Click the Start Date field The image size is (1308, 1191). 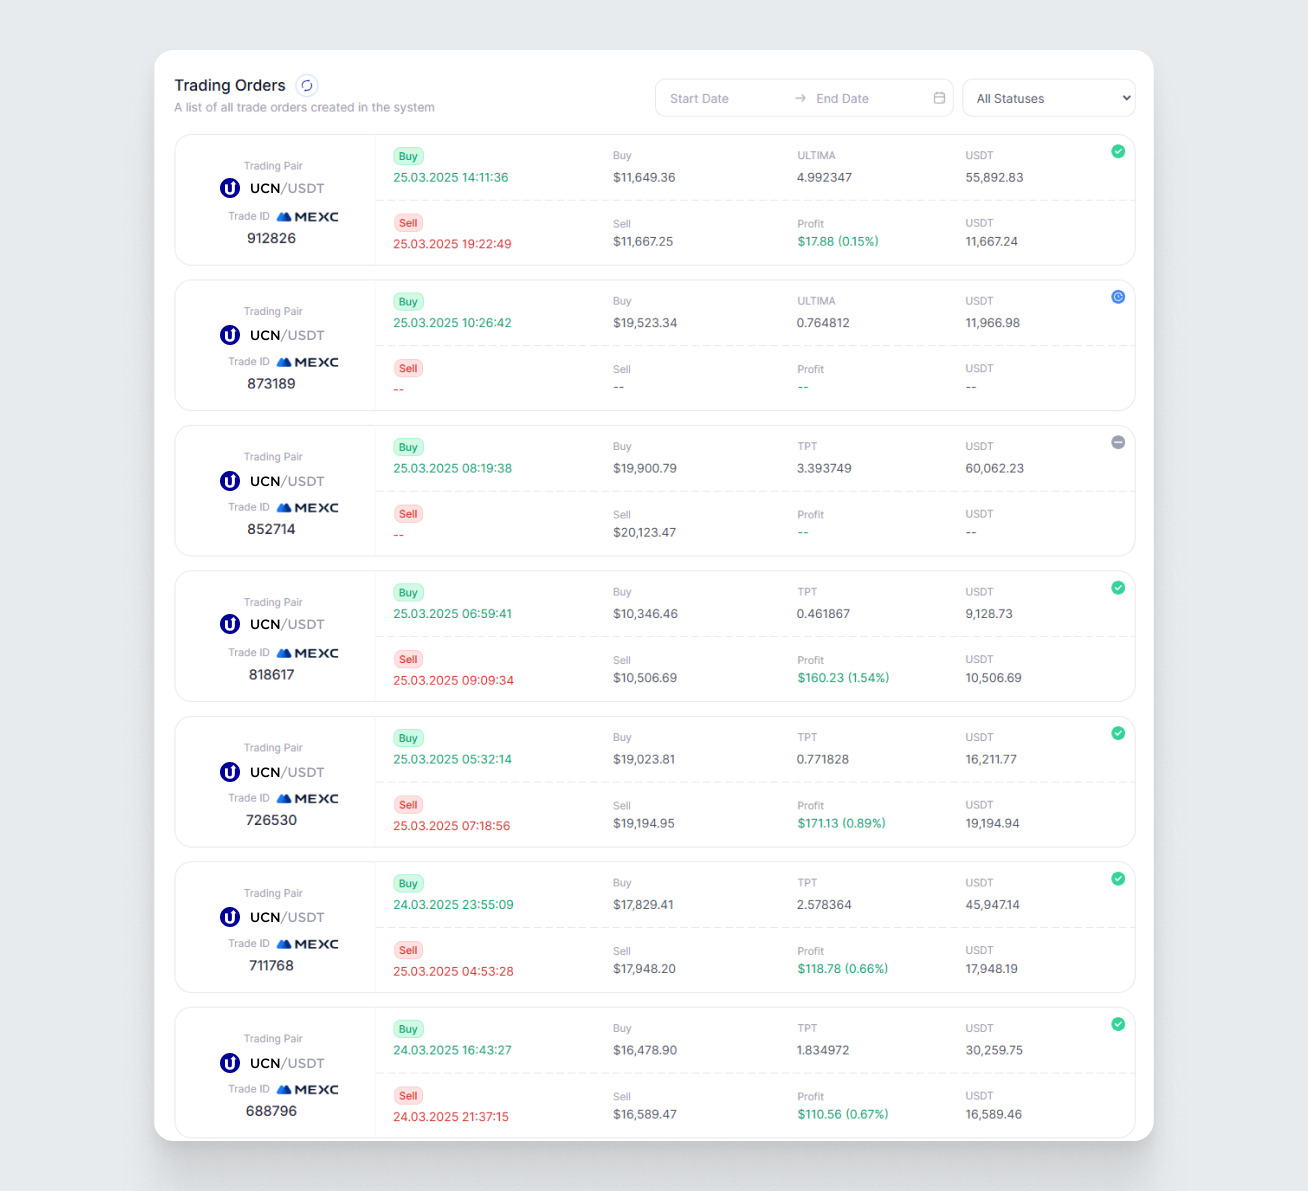point(720,98)
